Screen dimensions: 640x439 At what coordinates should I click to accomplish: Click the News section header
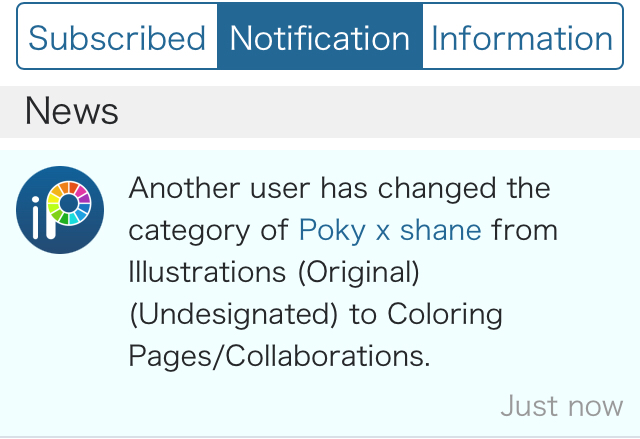point(72,112)
